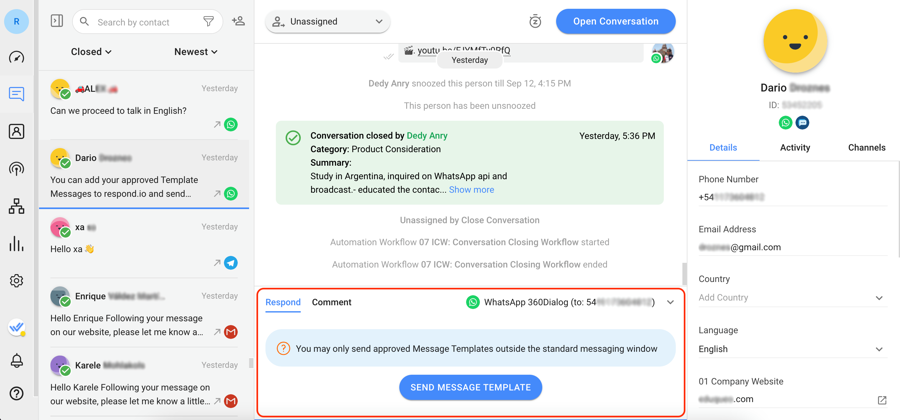Click Send Message Template button
The width and height of the screenshot is (900, 420).
(470, 387)
